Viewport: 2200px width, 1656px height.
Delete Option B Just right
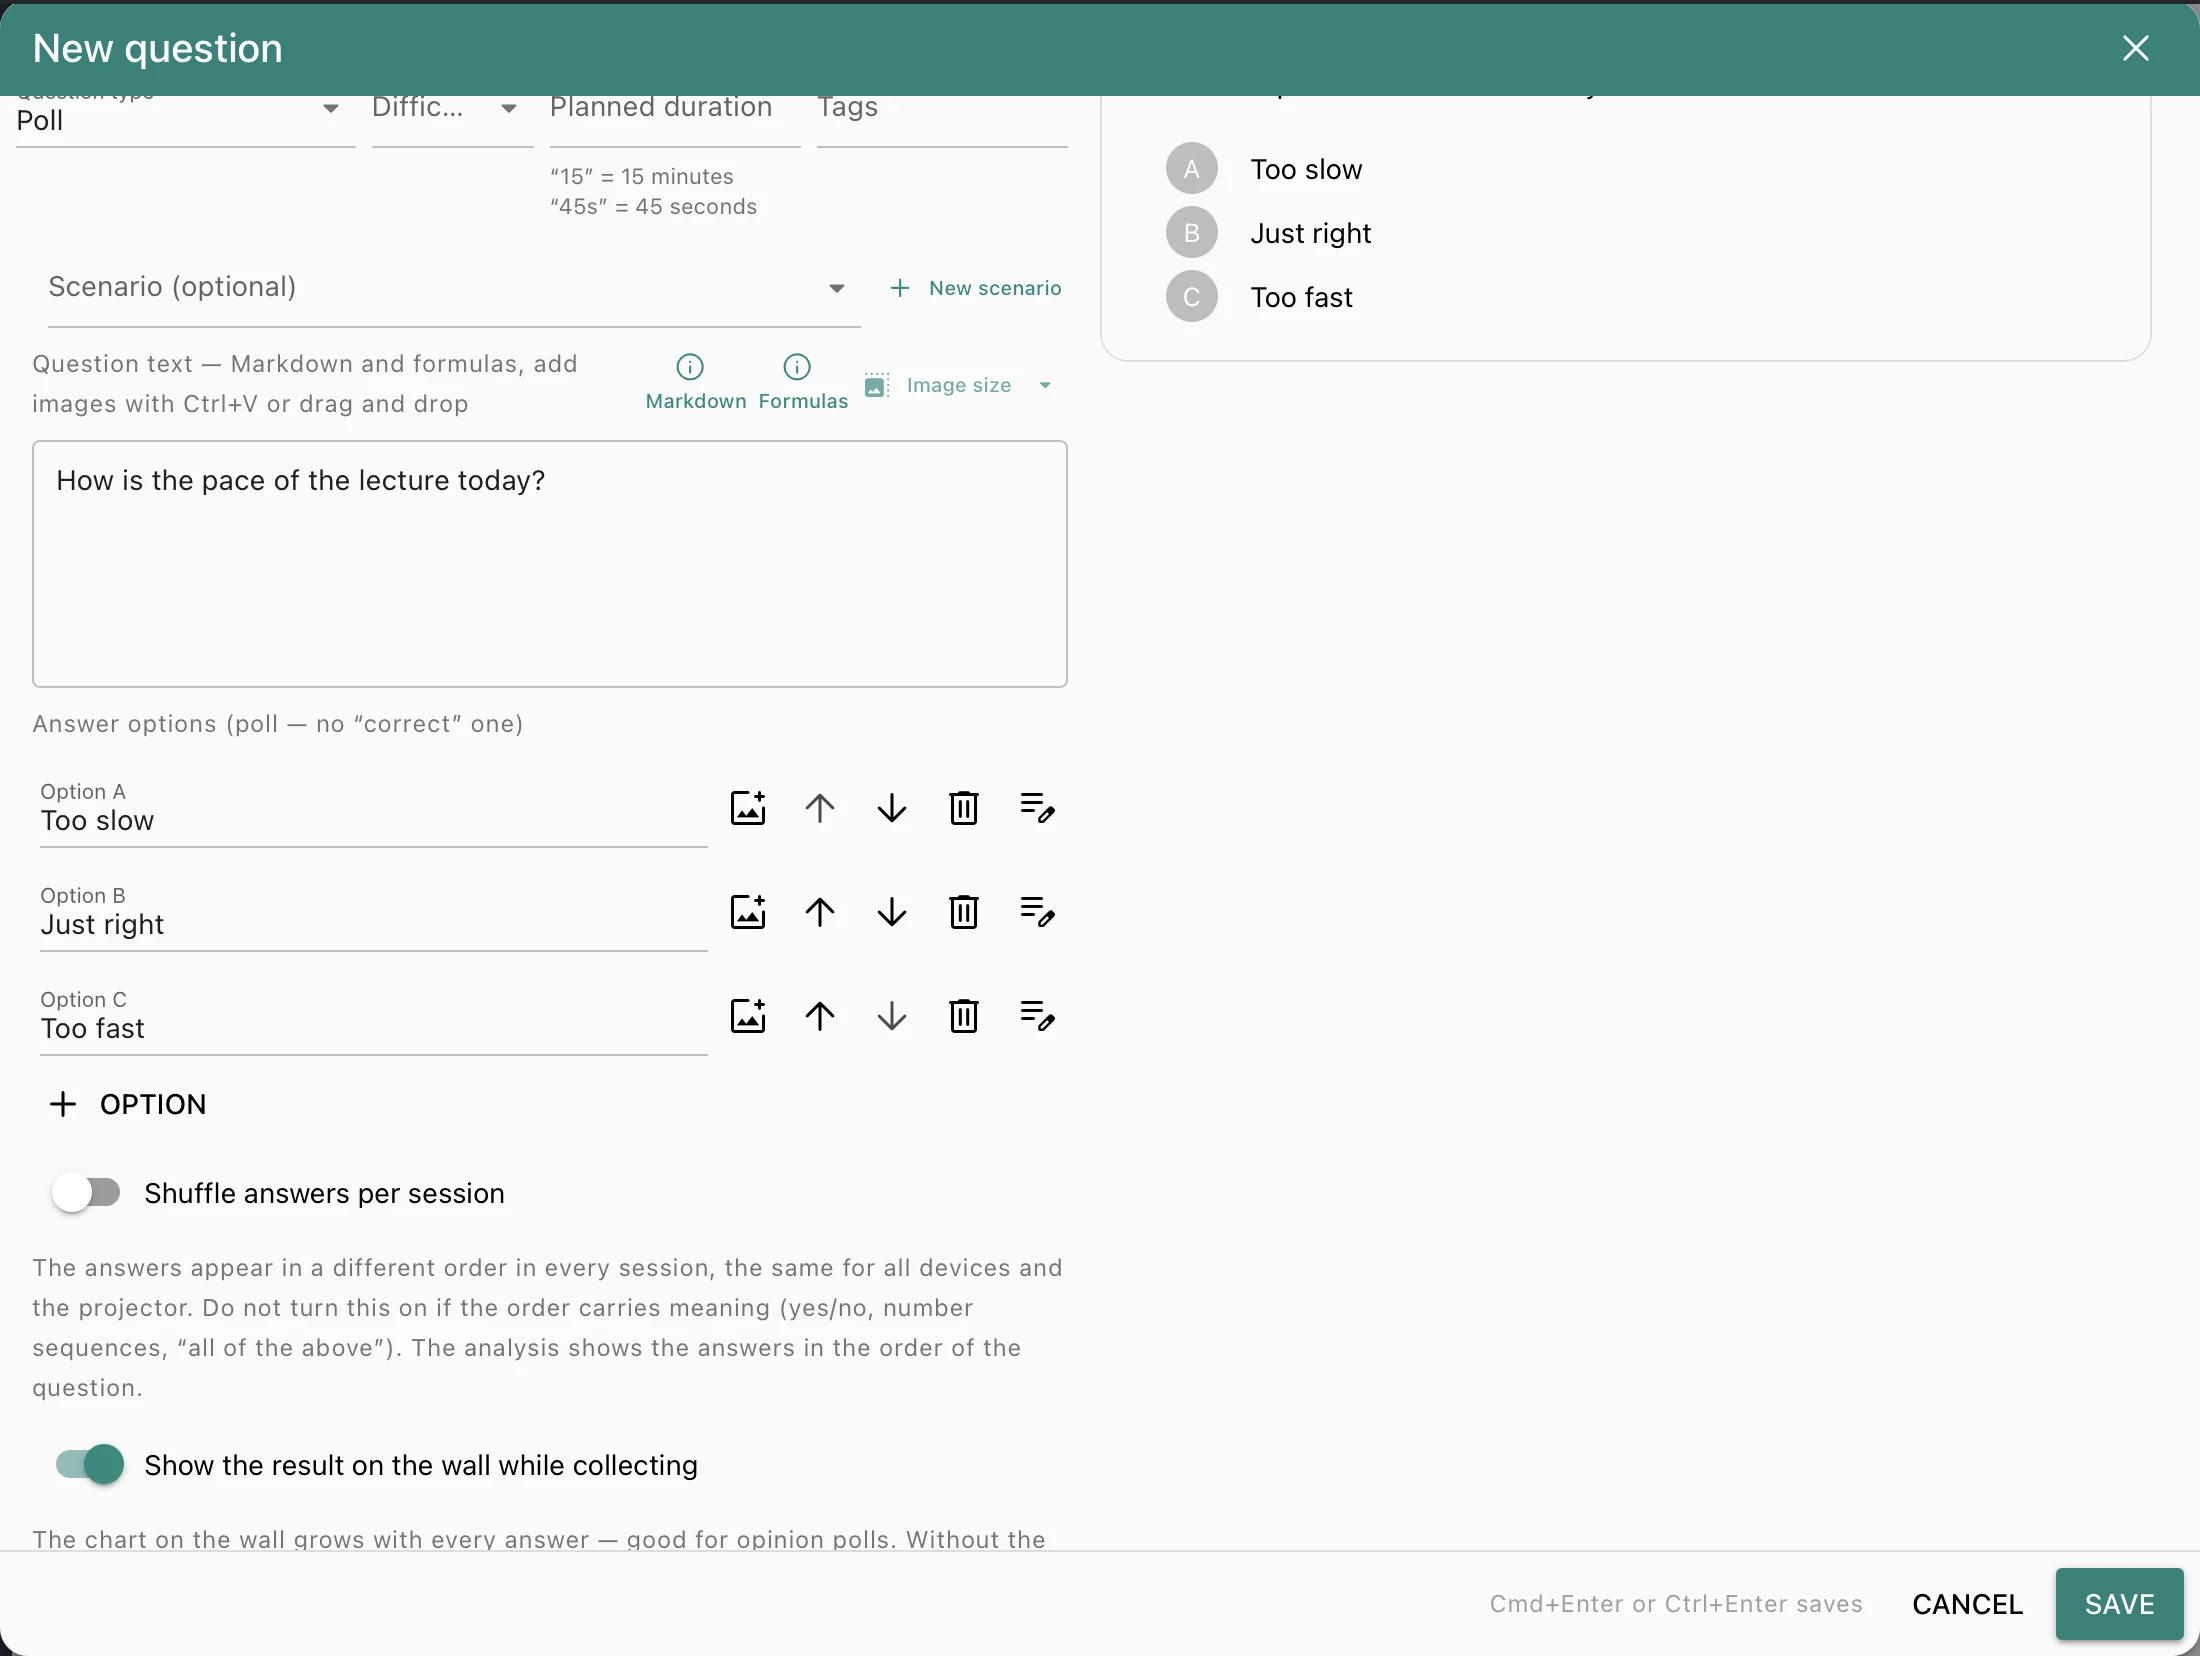[x=964, y=912]
